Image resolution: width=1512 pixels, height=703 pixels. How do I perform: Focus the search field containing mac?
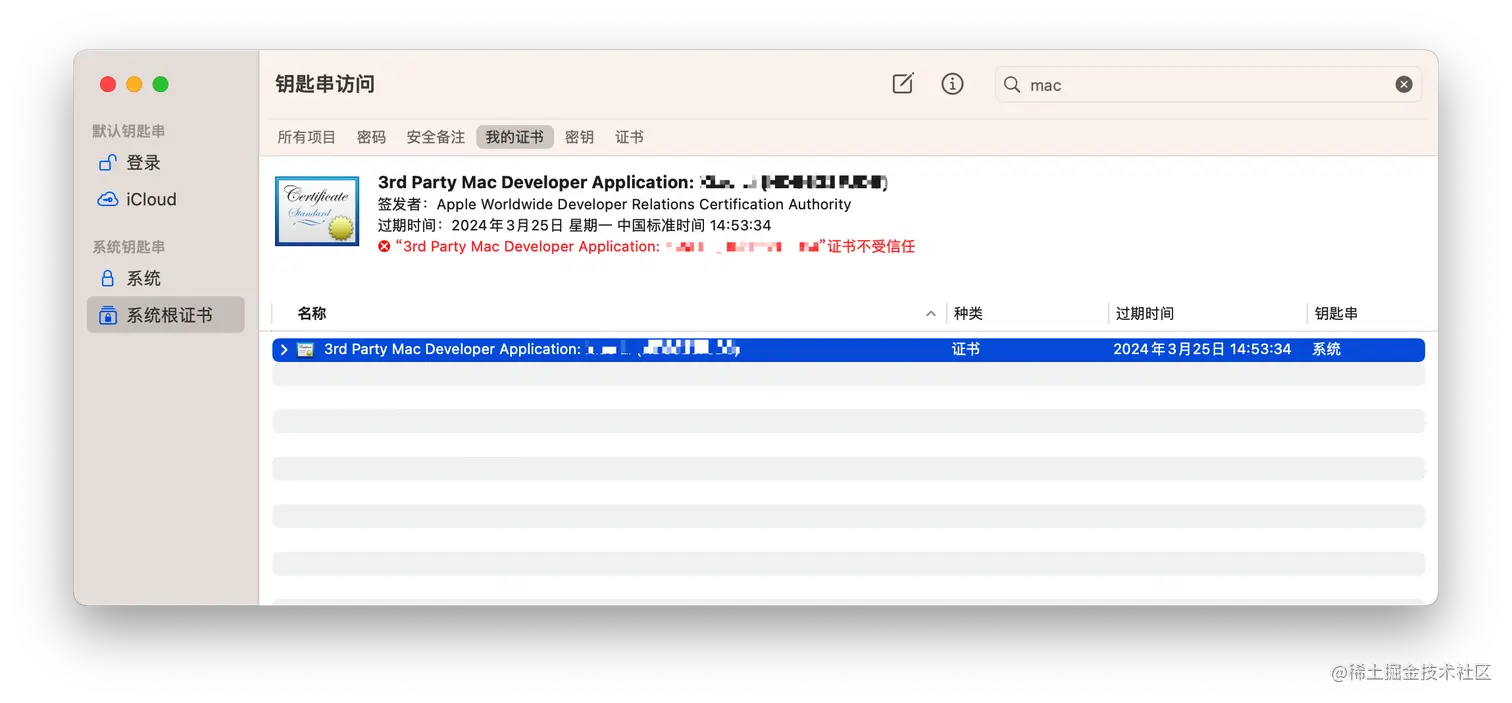coord(1208,85)
